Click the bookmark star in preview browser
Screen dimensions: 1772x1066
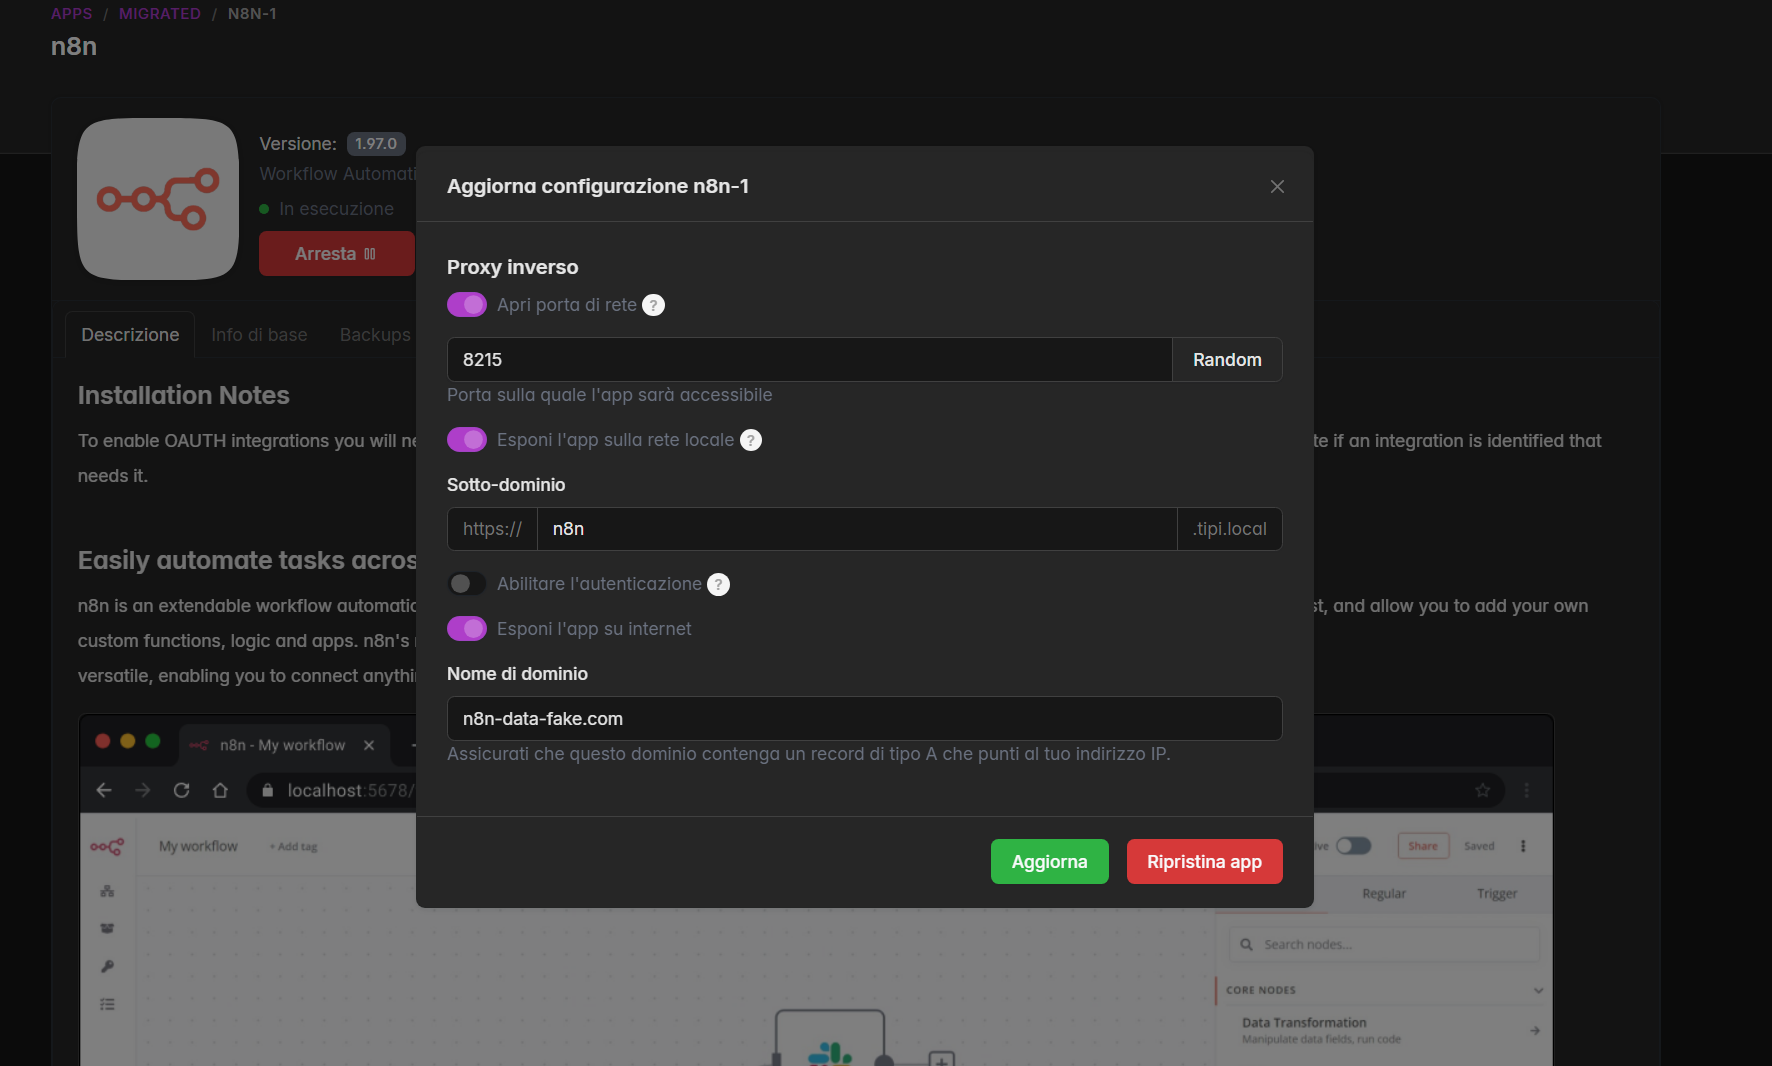1483,791
